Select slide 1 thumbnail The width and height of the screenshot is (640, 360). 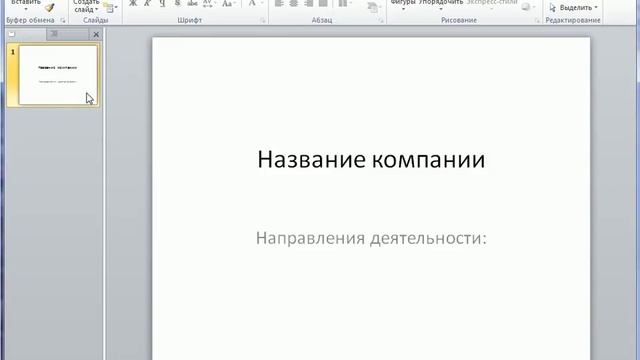point(58,75)
